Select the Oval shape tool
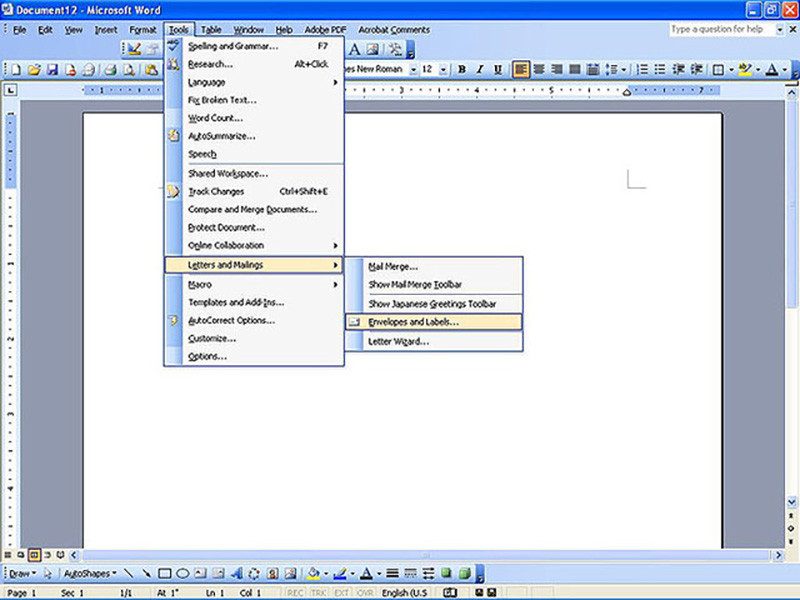 (x=183, y=573)
